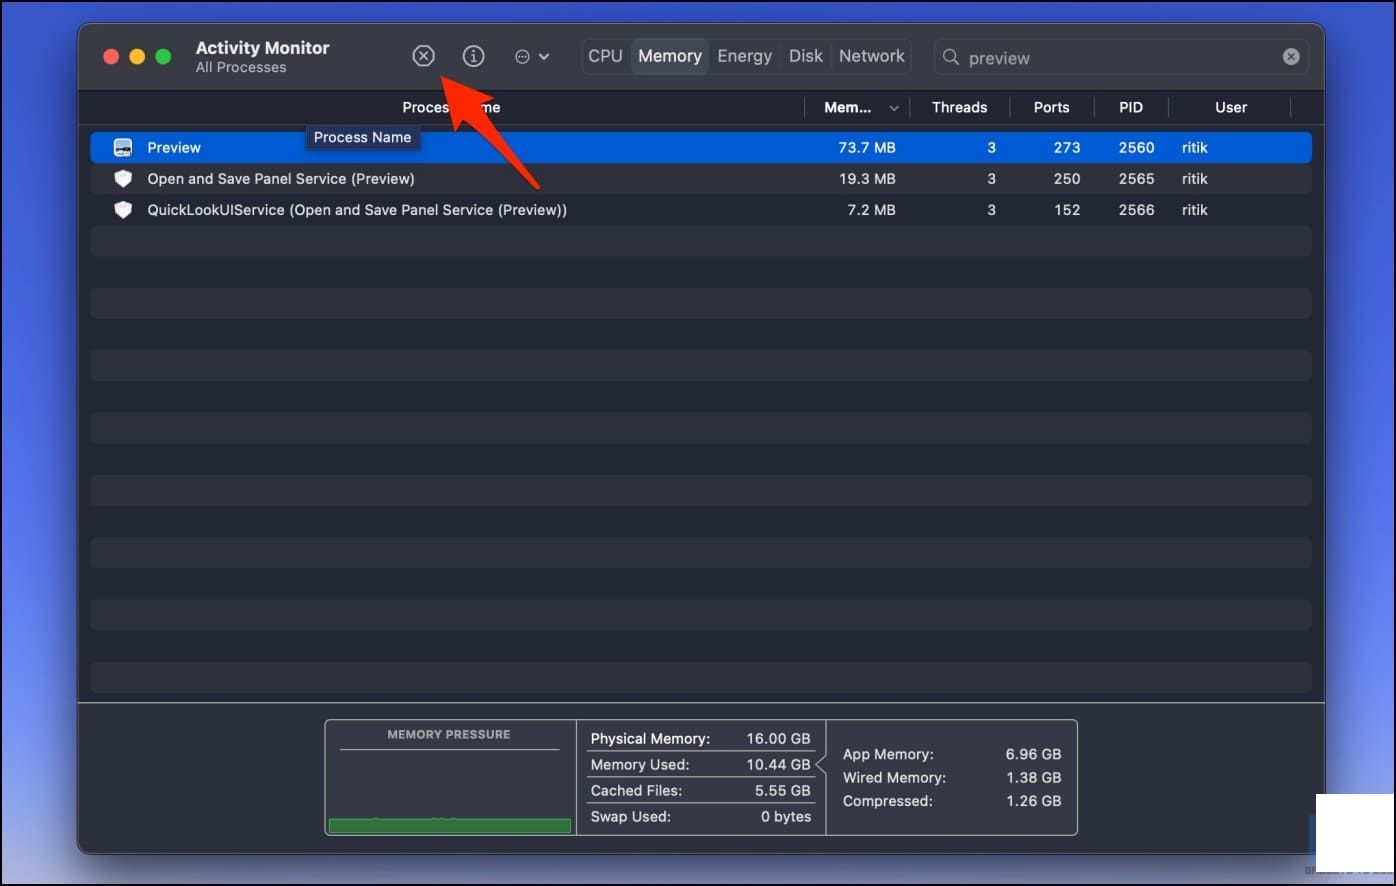The image size is (1396, 886).
Task: Click ports value 273
Action: coord(1066,147)
